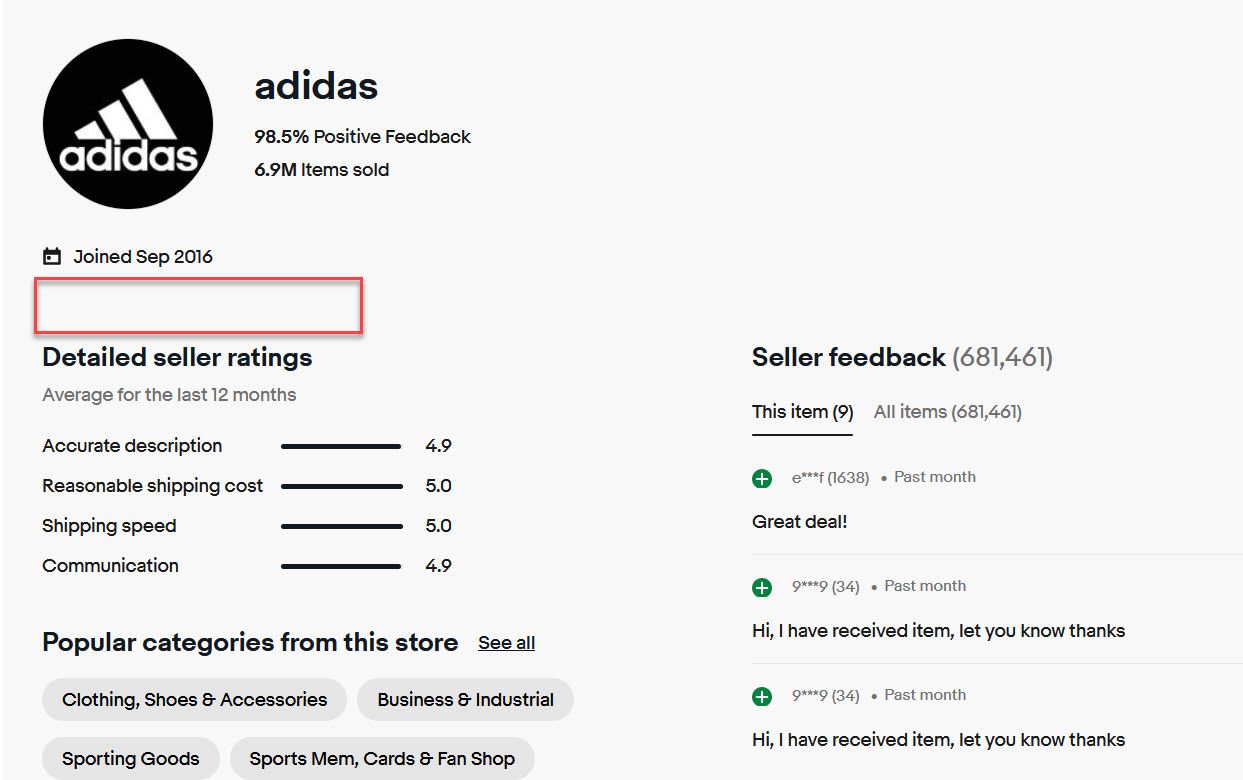1243x780 pixels.
Task: Open the See all categories link
Action: pyautogui.click(x=506, y=643)
